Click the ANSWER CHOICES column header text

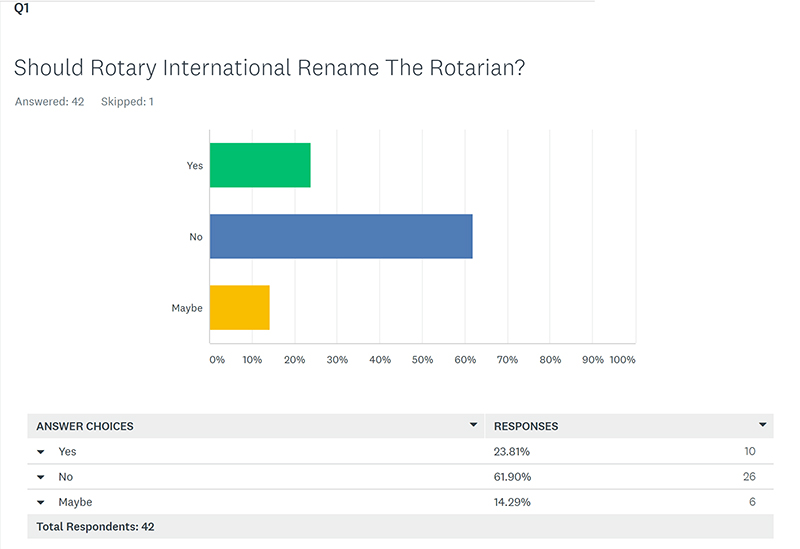tap(85, 426)
